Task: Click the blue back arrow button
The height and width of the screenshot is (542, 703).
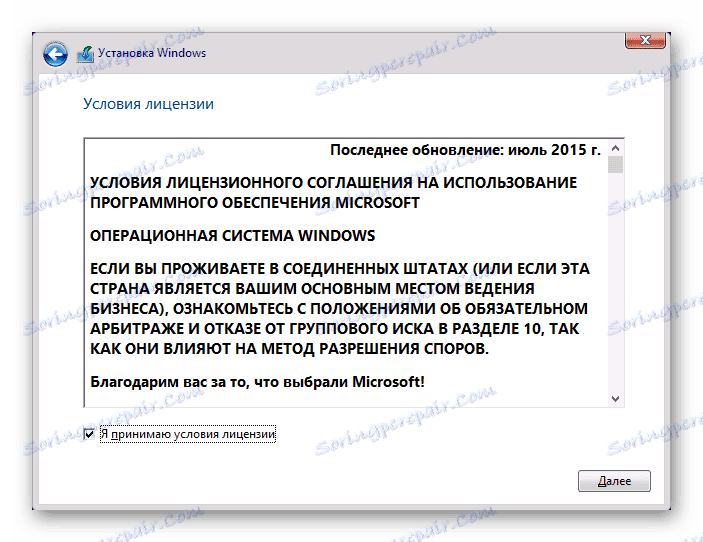Action: click(56, 55)
